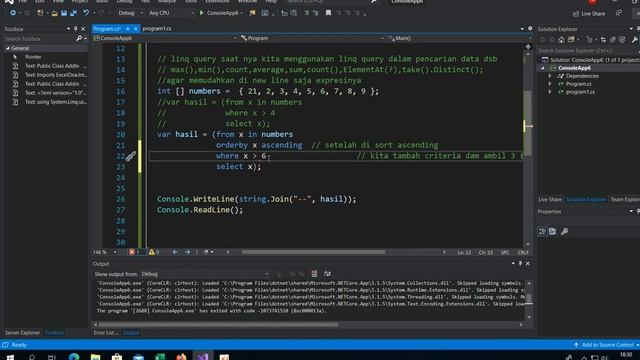Collapse the General group in Toolbox
The height and width of the screenshot is (360, 640).
pos(8,48)
